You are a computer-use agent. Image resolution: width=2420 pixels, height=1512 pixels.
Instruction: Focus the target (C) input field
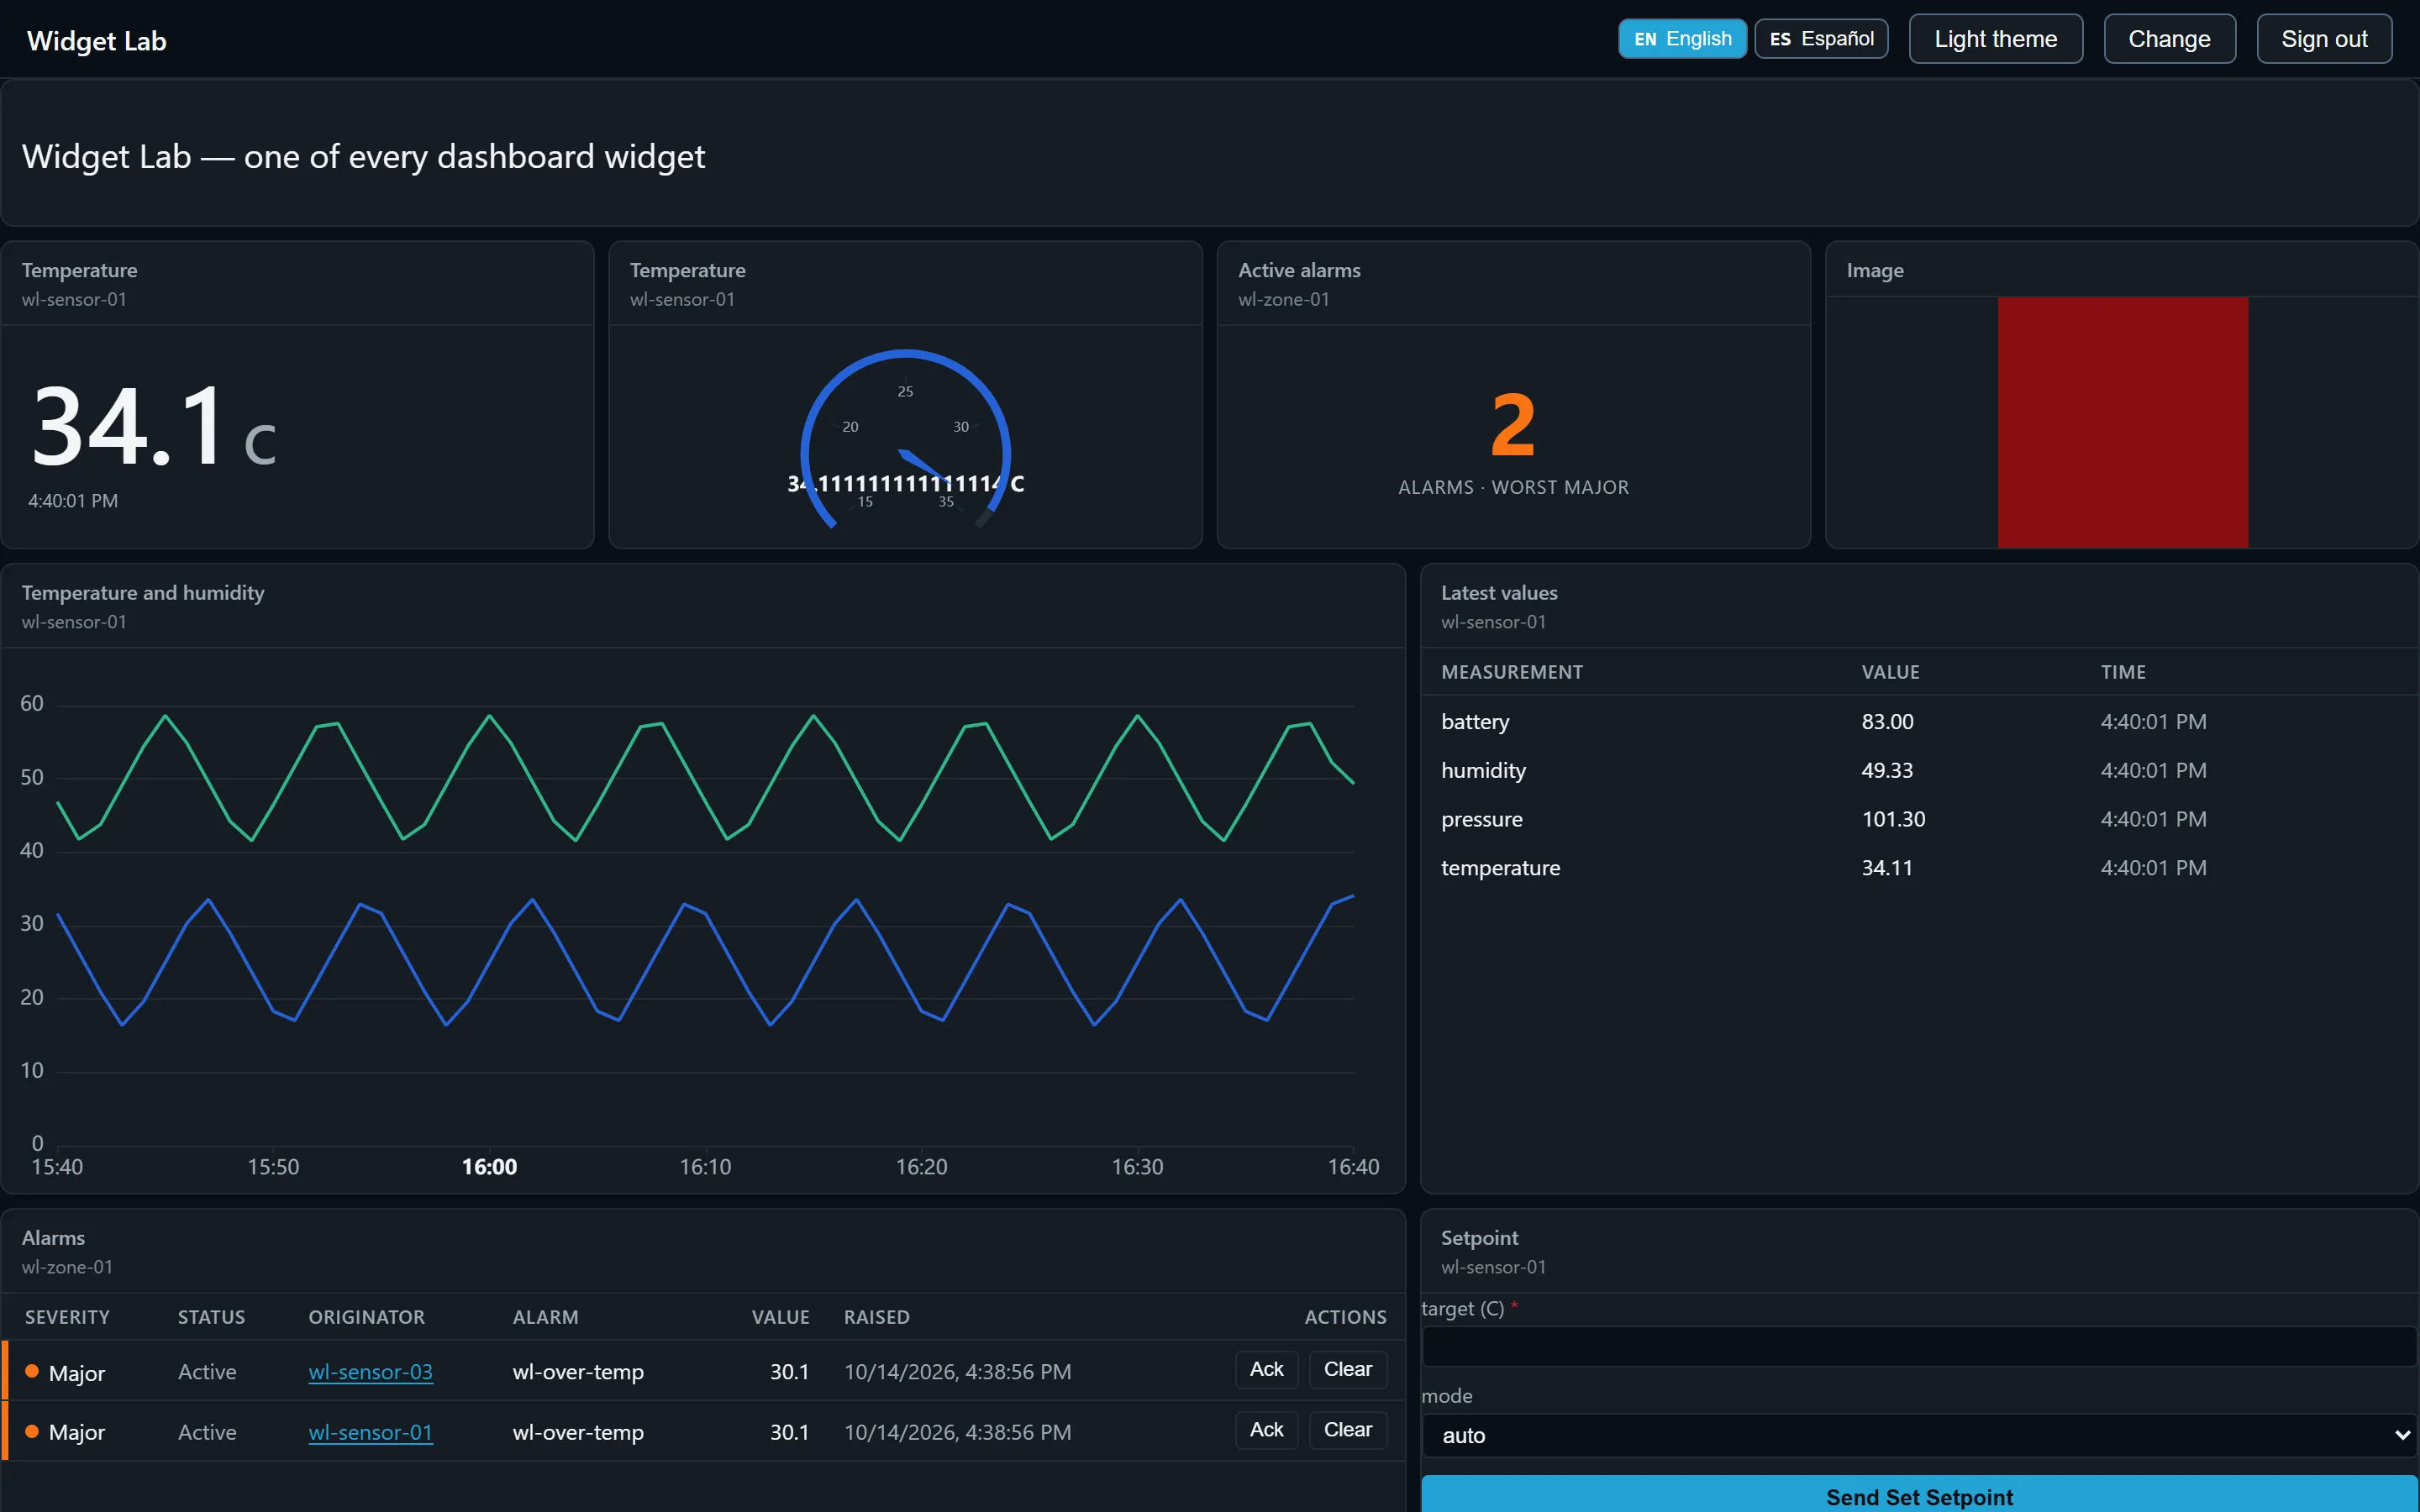pos(1919,1347)
